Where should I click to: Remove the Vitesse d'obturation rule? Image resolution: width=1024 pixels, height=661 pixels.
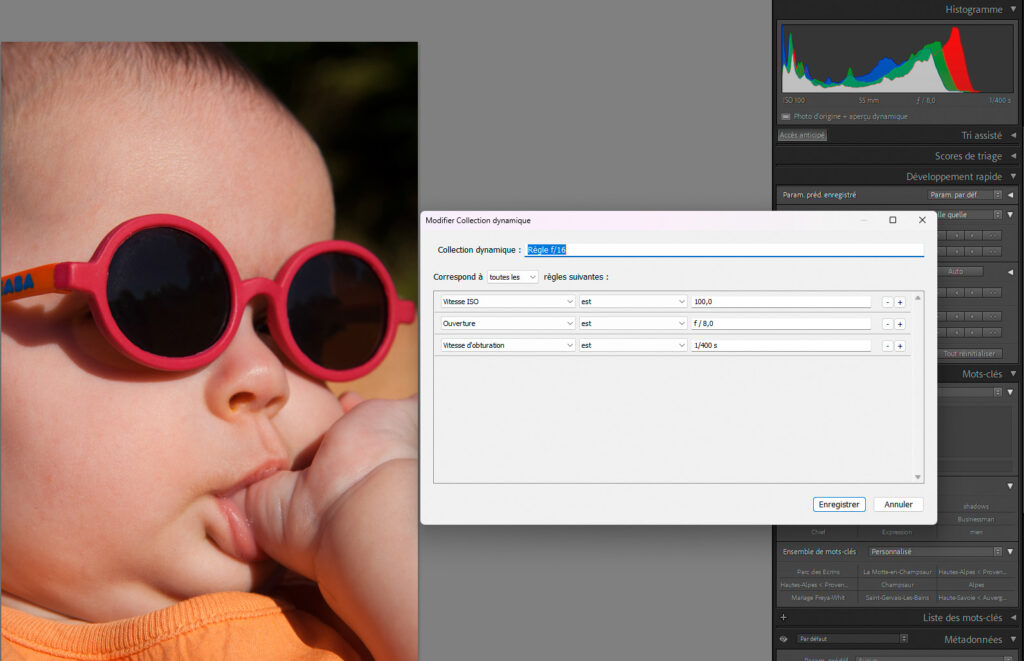coord(887,346)
